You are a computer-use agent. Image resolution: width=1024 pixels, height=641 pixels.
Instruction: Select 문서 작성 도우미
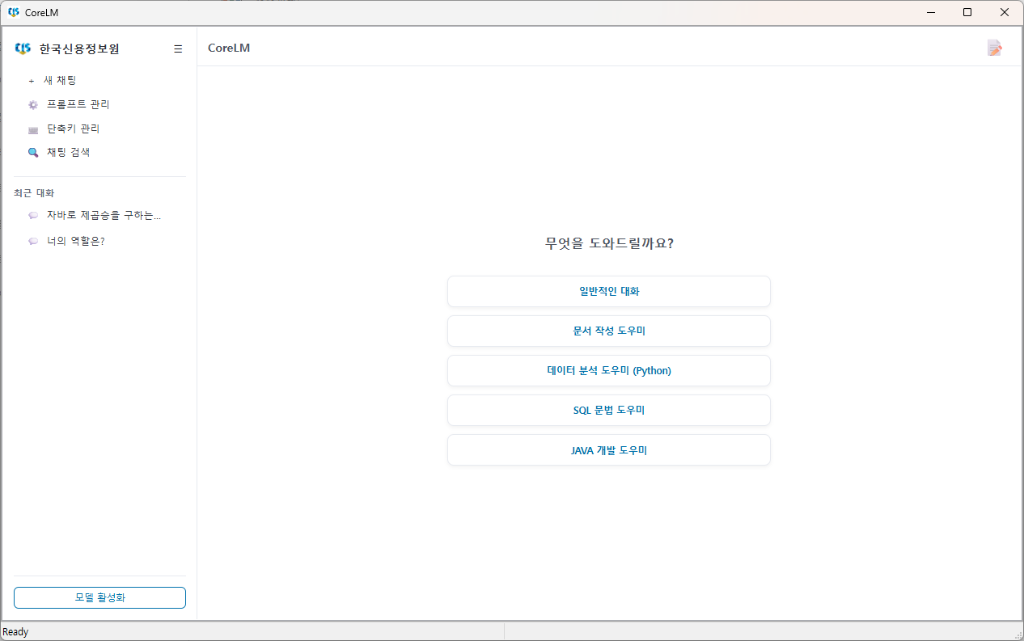608,331
